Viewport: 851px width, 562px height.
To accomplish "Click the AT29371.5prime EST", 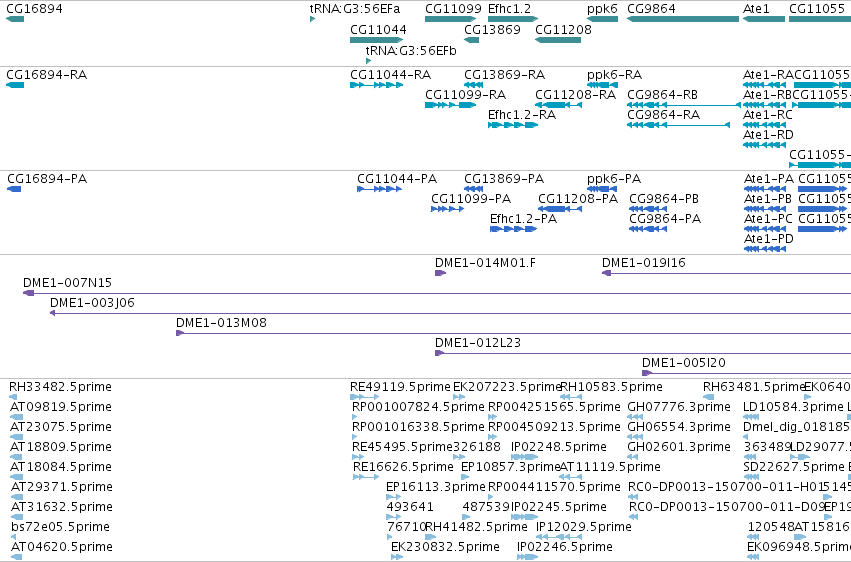I will point(17,497).
